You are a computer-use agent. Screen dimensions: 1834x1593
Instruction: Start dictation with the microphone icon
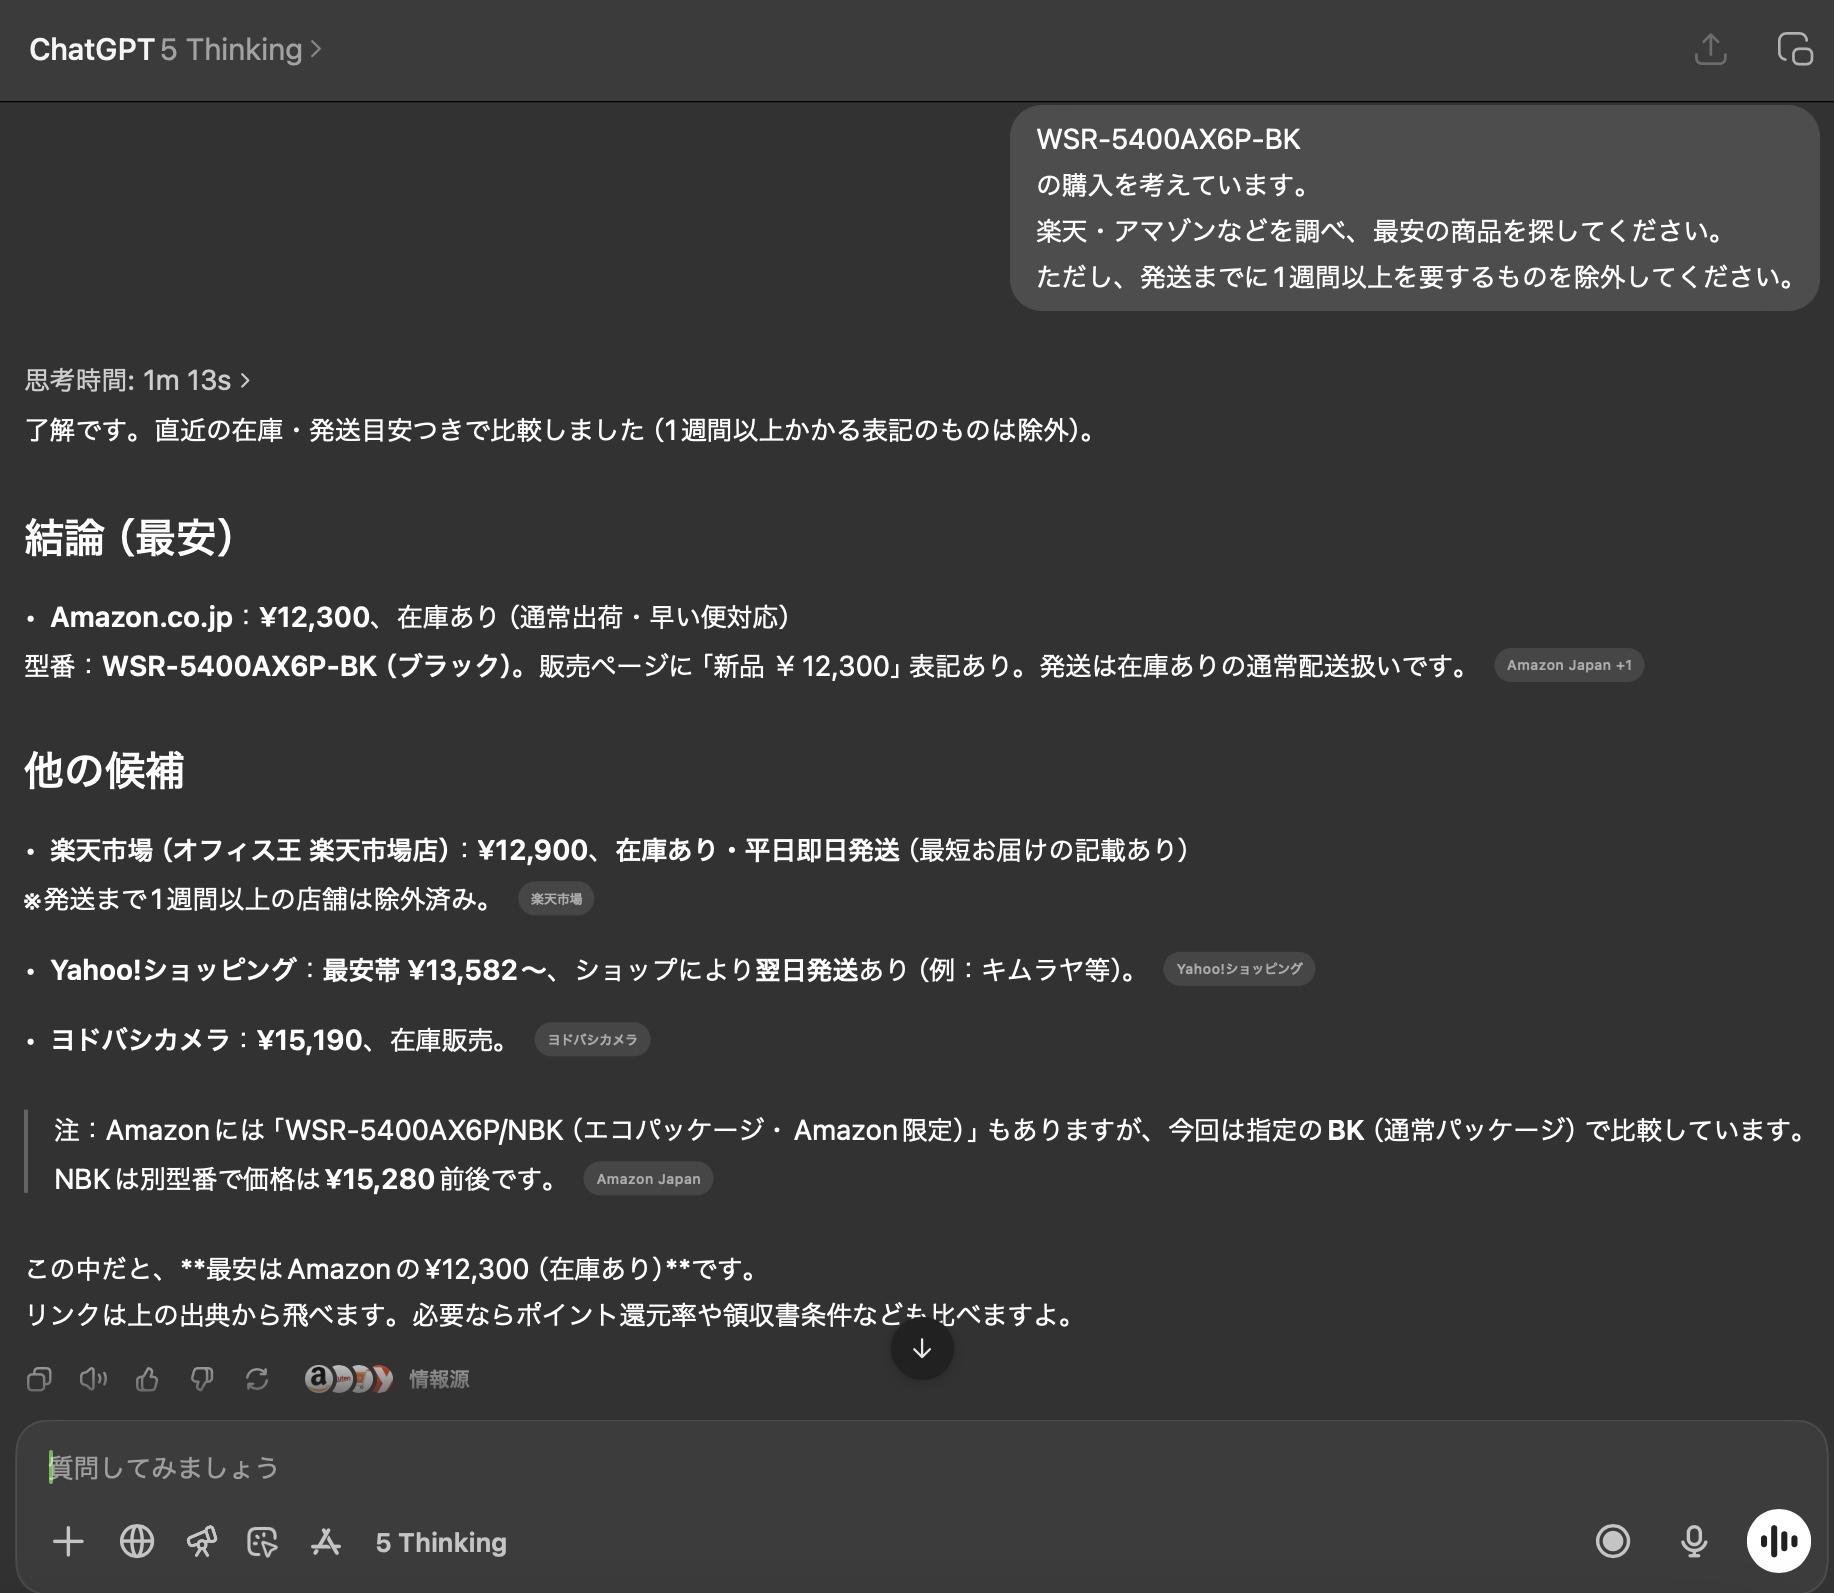coord(1694,1541)
